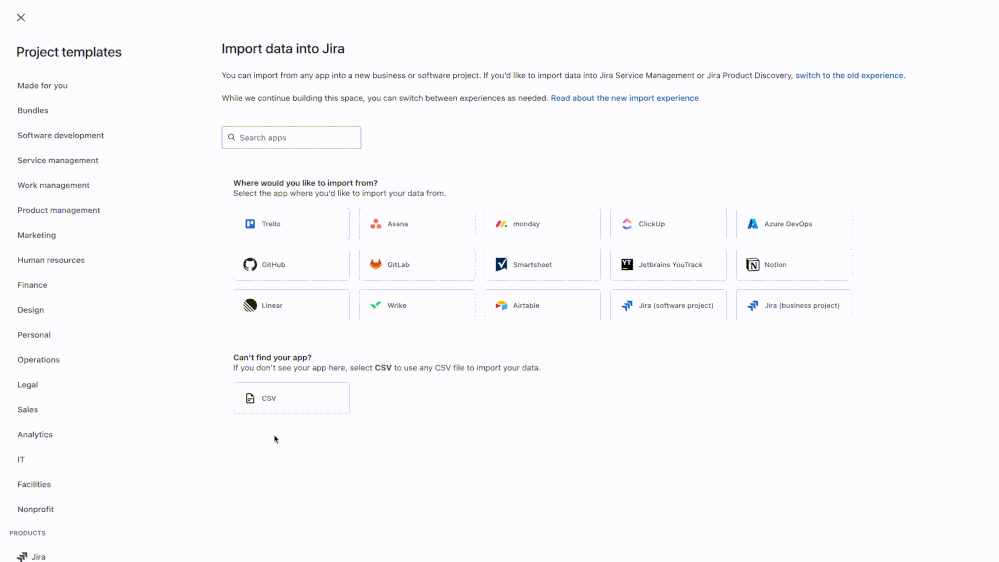Close the project templates dialog
Image resolution: width=999 pixels, height=562 pixels.
tap(21, 18)
